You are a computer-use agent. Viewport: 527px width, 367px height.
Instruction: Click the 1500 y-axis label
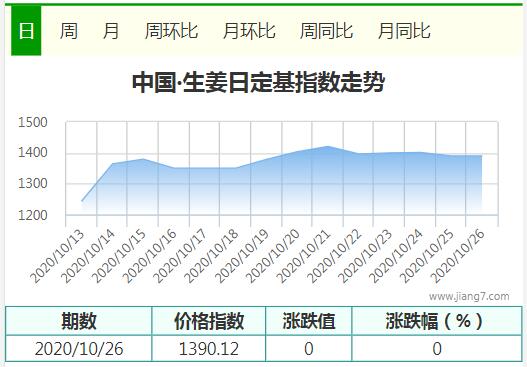[x=33, y=122]
